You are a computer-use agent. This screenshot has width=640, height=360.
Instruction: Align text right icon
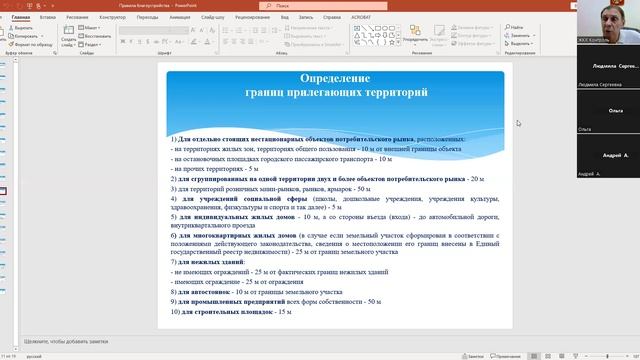(x=242, y=42)
